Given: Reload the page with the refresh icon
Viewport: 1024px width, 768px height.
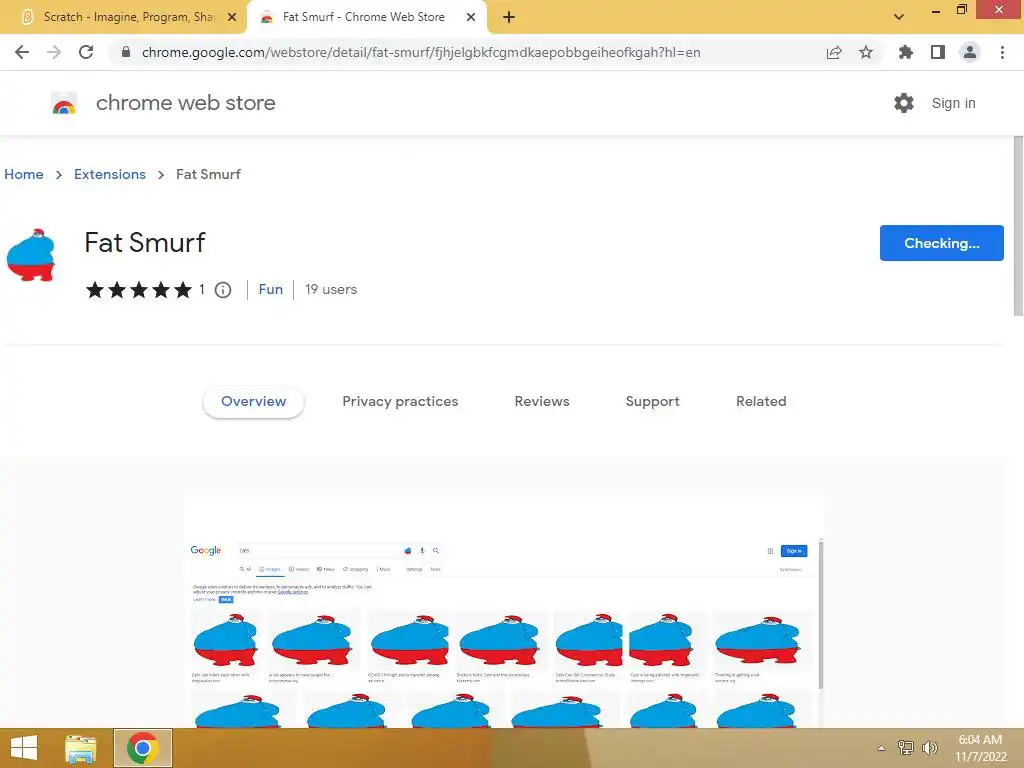Looking at the screenshot, I should click(x=86, y=52).
